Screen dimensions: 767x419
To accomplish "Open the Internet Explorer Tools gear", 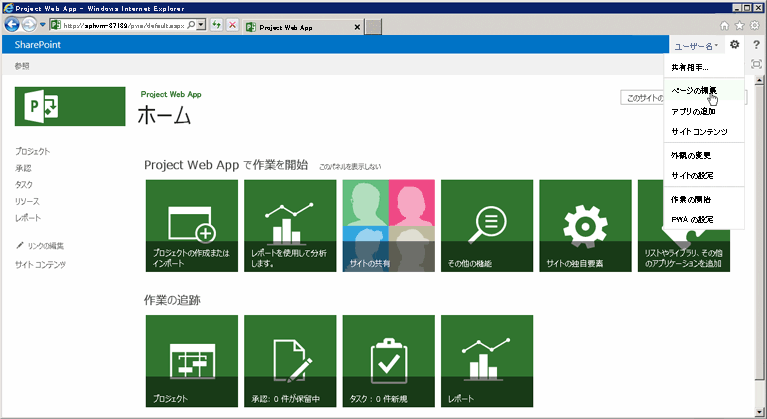I will coord(755,25).
